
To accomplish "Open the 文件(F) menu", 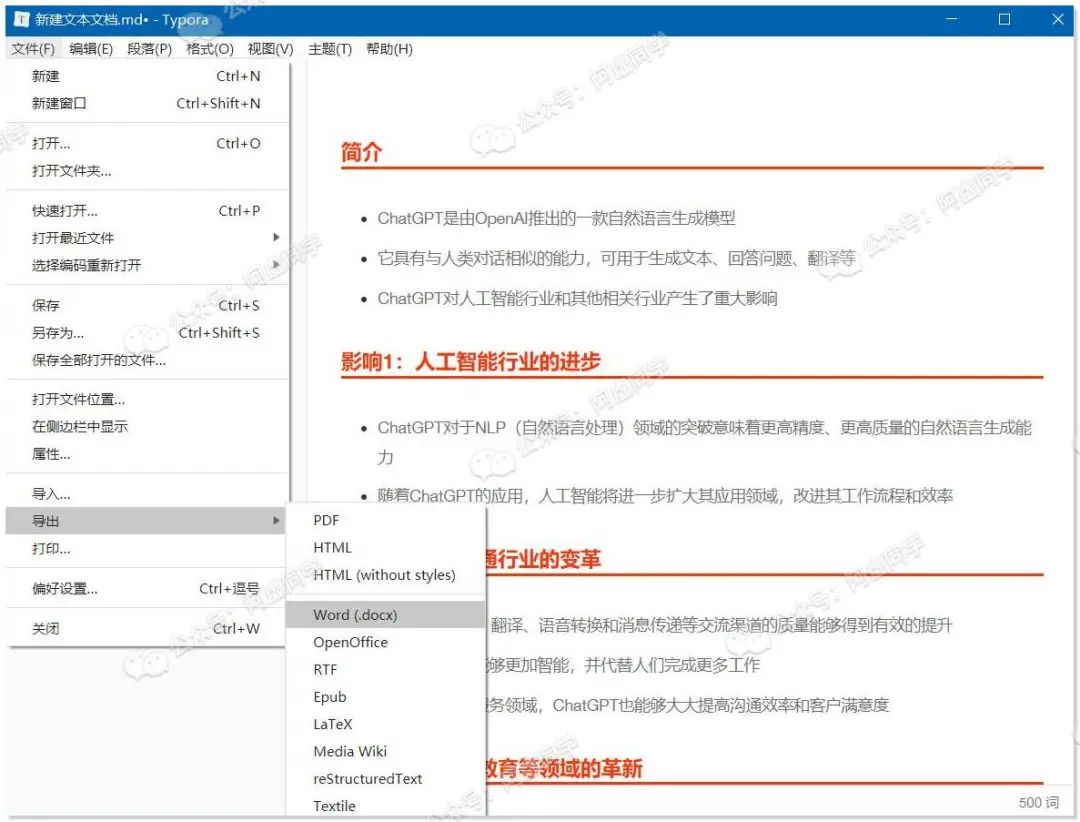I will [33, 49].
